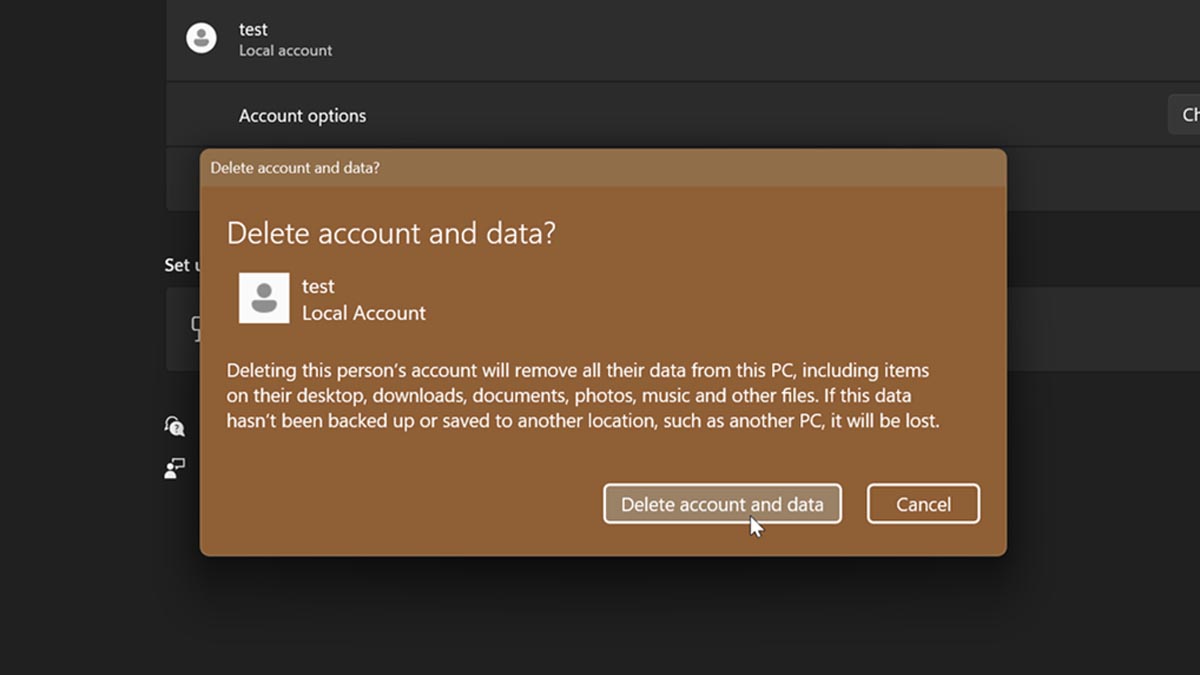1200x675 pixels.
Task: Click the test name in the background account row
Action: 254,30
